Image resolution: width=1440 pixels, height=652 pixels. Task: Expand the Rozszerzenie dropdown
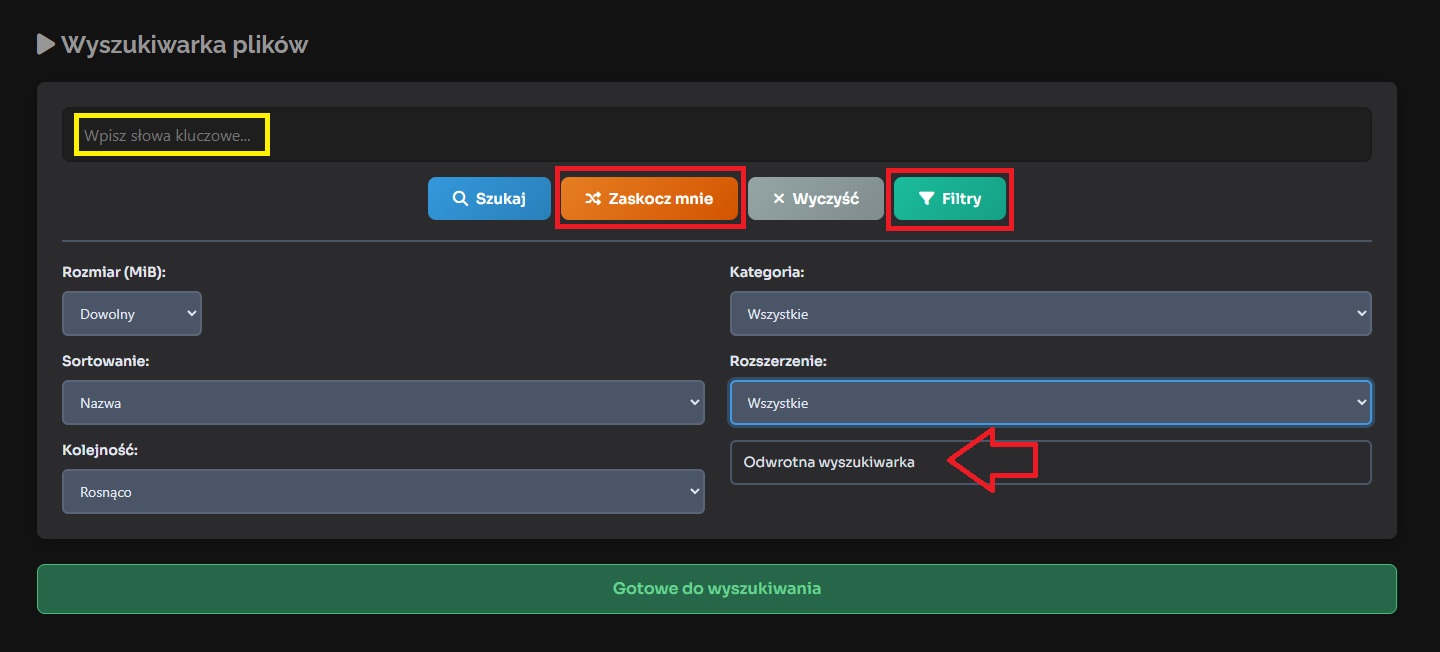pyautogui.click(x=1050, y=403)
